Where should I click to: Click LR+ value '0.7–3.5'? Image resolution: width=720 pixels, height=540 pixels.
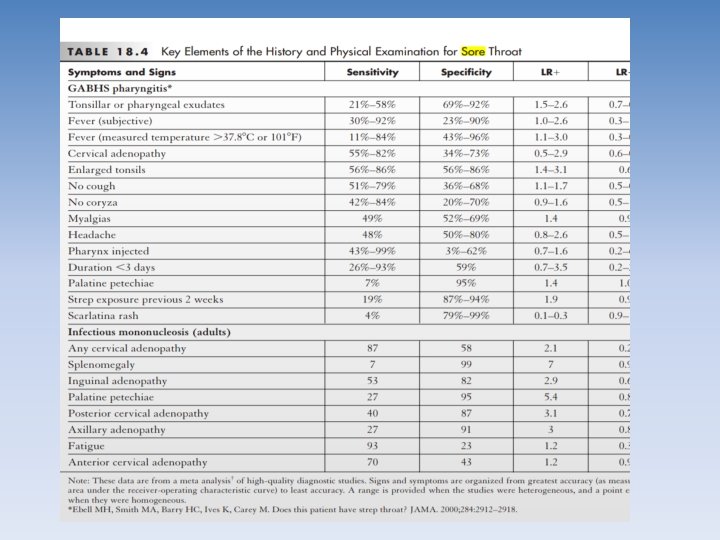click(x=551, y=267)
